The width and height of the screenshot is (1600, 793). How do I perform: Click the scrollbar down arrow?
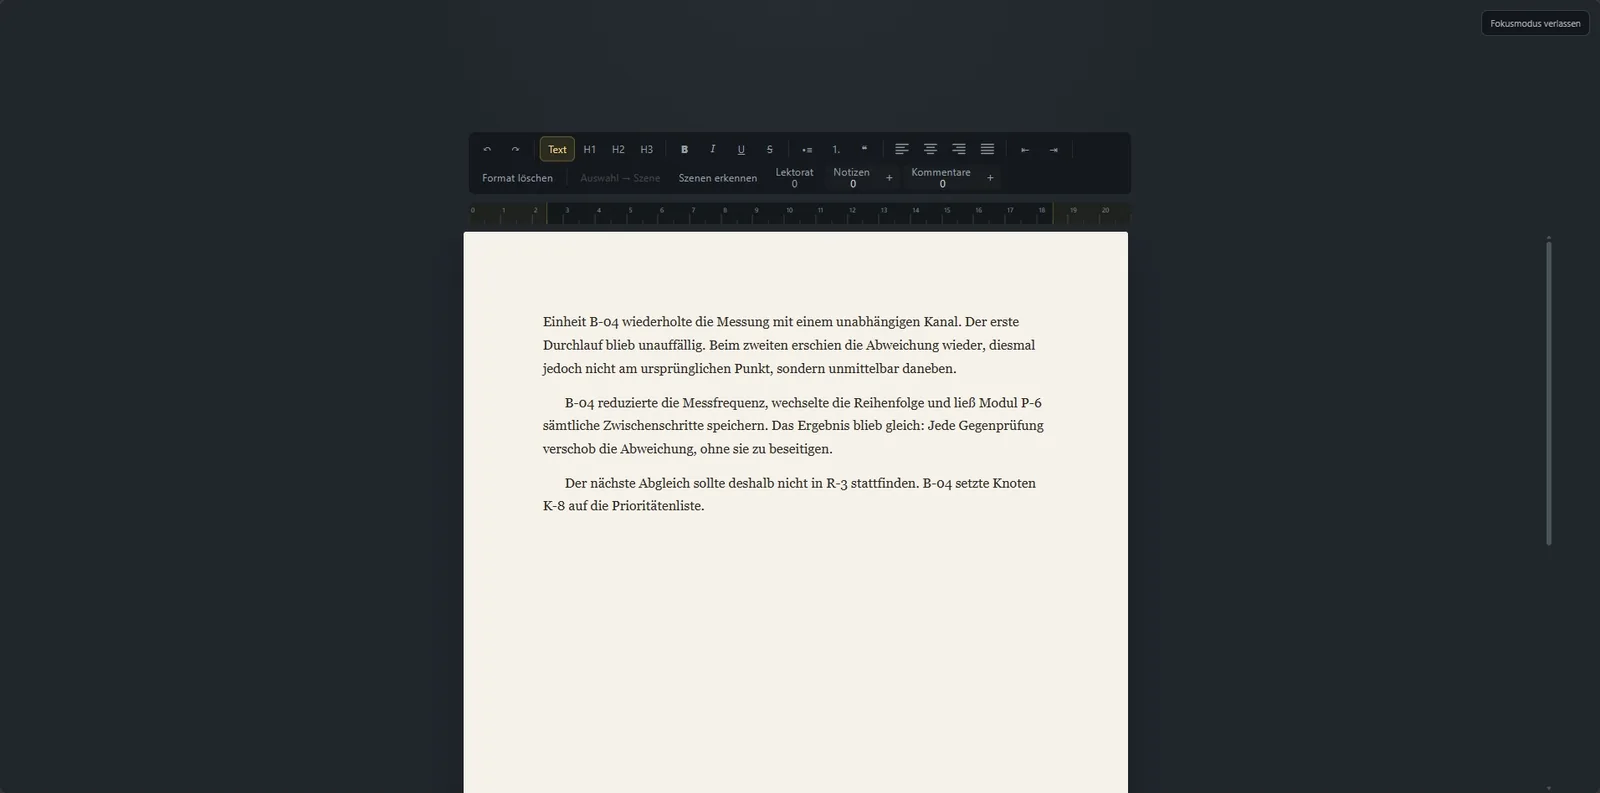1549,788
